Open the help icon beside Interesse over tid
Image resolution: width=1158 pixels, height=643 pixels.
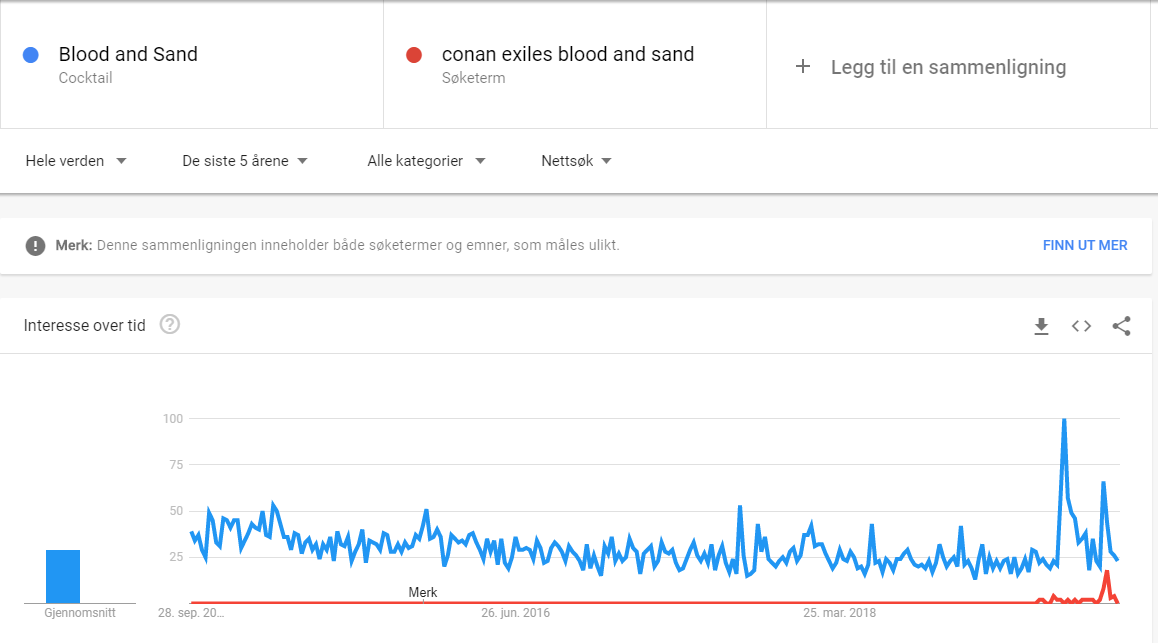tap(170, 325)
